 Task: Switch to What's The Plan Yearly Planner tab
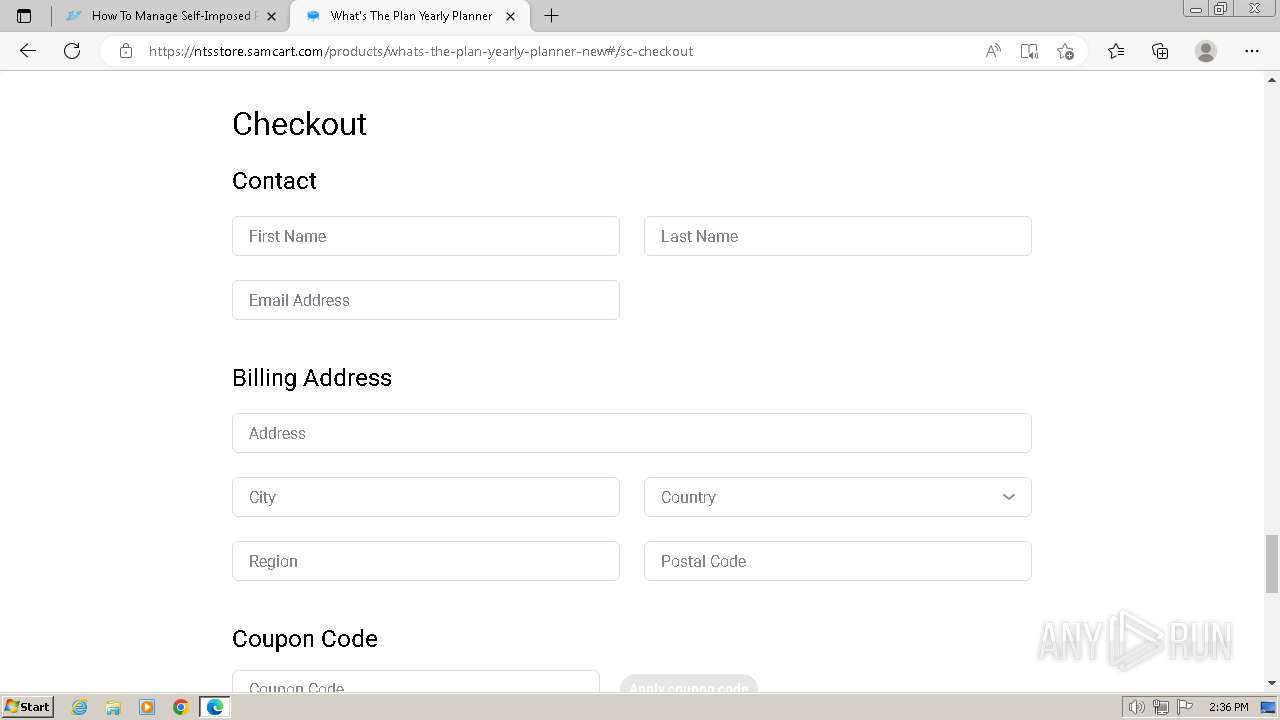click(x=408, y=16)
